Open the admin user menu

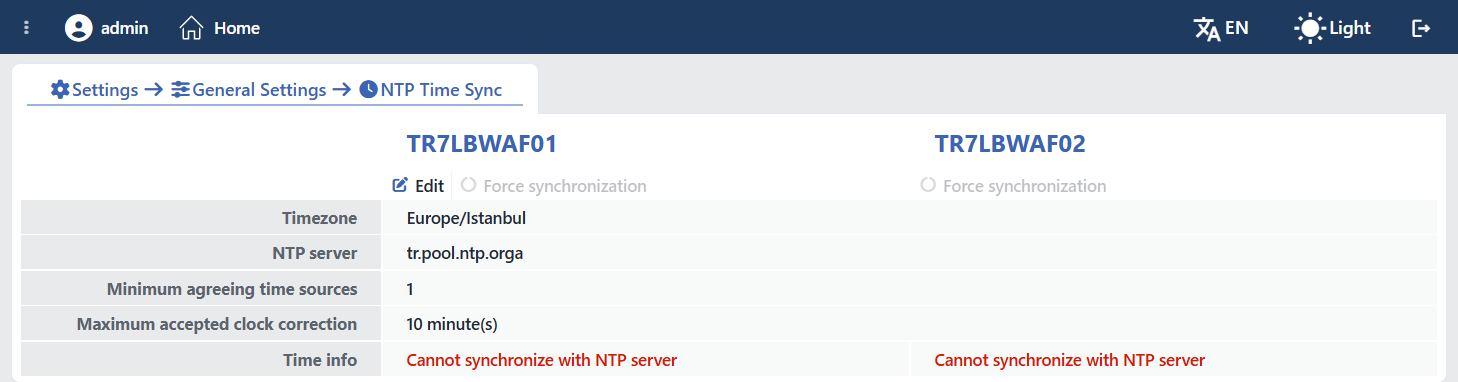(106, 28)
